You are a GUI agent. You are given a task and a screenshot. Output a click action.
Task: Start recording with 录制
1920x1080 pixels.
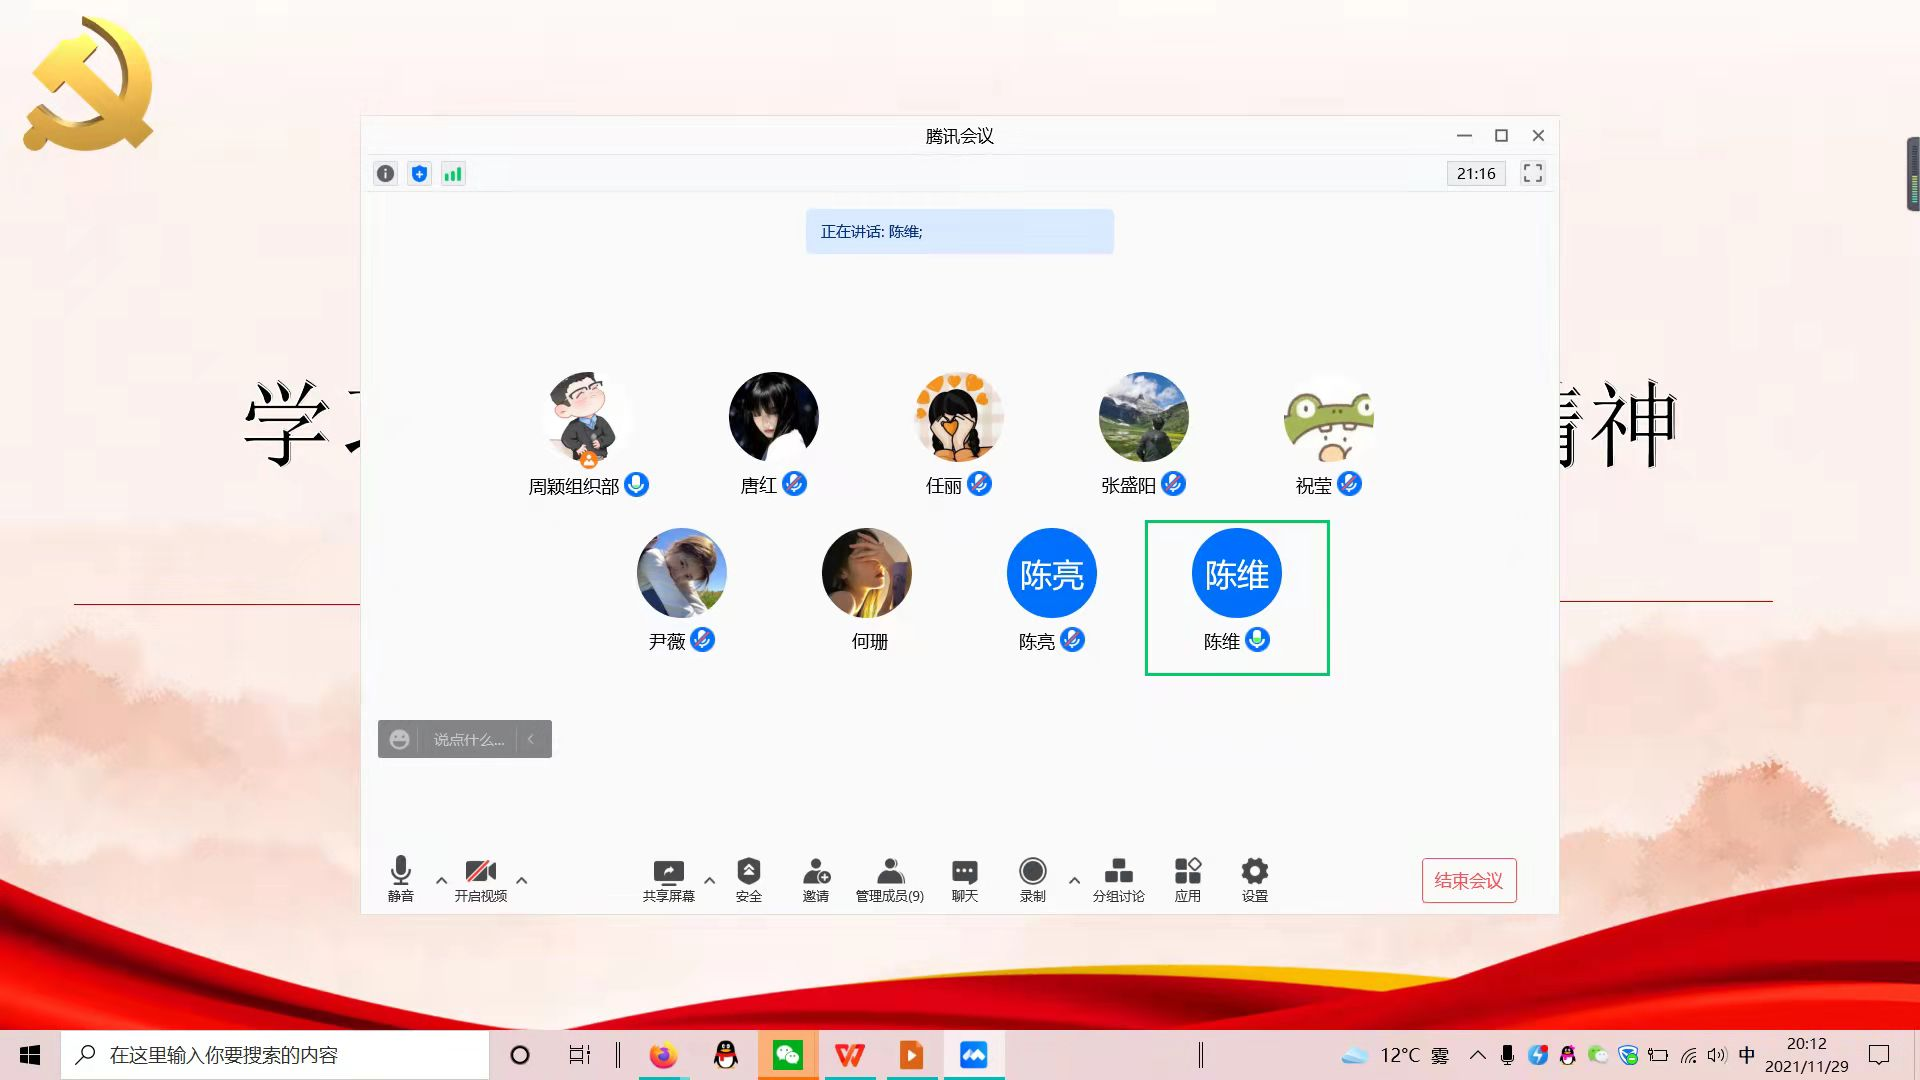(x=1033, y=880)
